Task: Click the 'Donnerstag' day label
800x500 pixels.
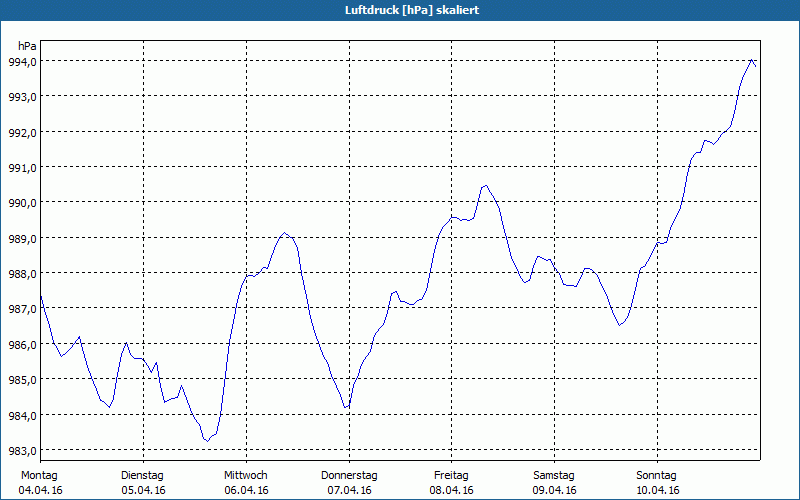Action: (349, 476)
